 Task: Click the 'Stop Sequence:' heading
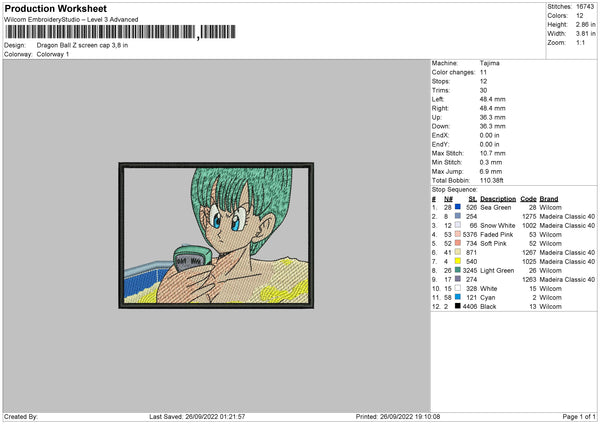(x=455, y=189)
